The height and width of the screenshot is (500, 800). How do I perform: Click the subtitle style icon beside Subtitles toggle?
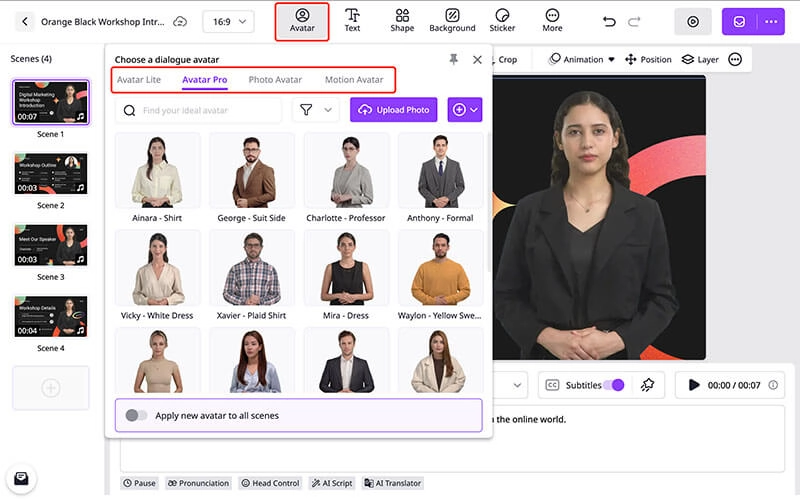[x=647, y=385]
